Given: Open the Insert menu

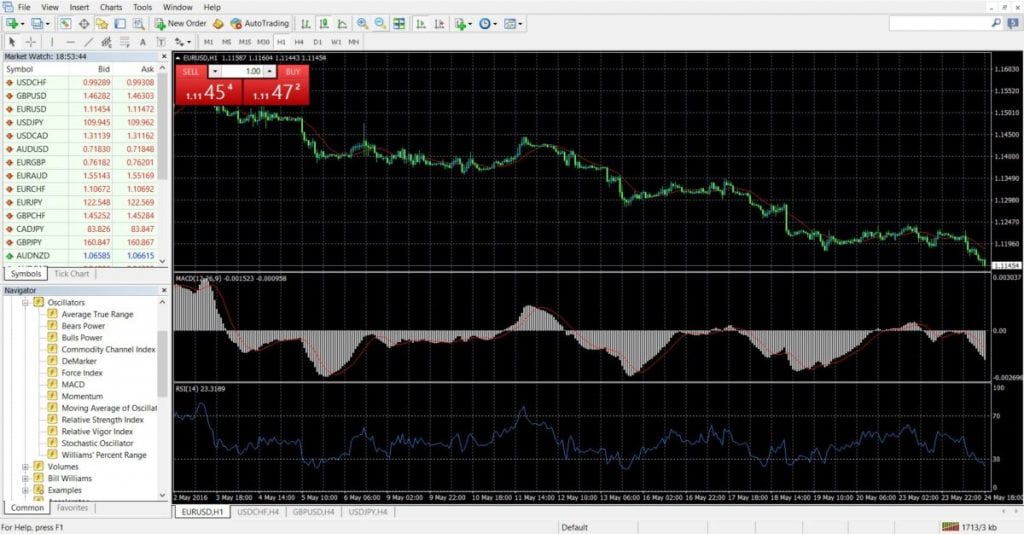Looking at the screenshot, I should pos(79,7).
